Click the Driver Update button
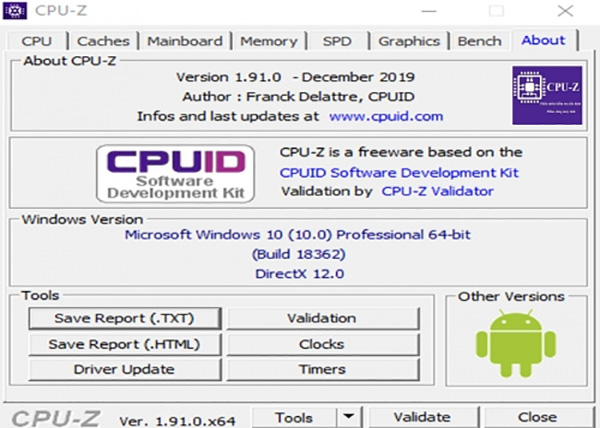This screenshot has width=600, height=428. (x=125, y=369)
